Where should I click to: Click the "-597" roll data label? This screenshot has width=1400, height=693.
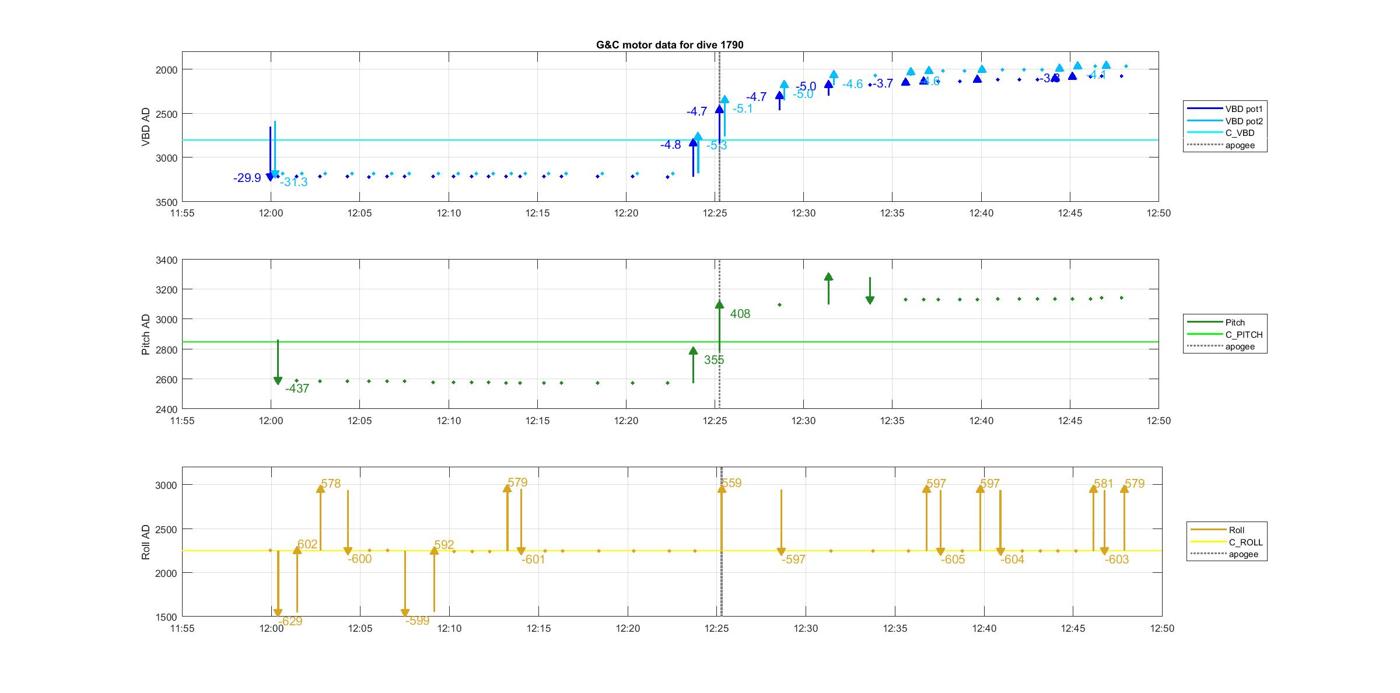tap(793, 559)
